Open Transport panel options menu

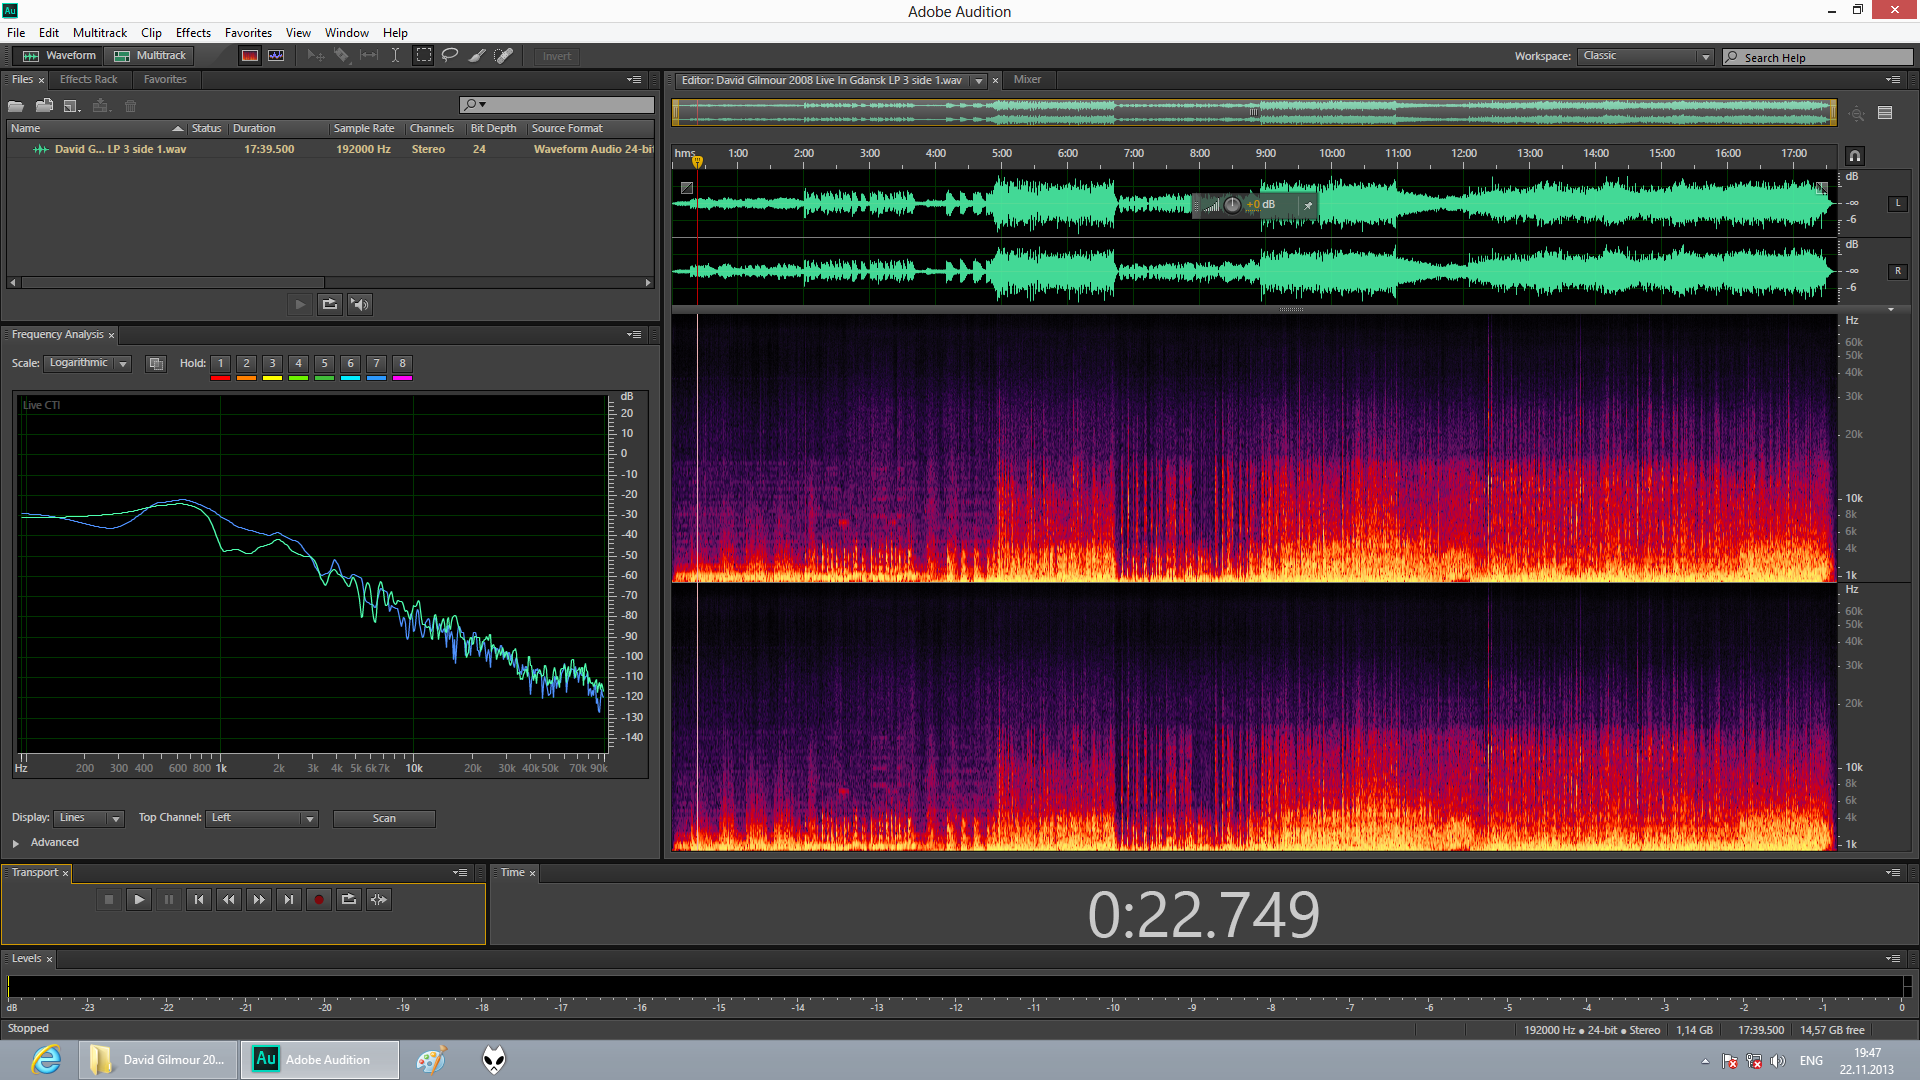[460, 873]
